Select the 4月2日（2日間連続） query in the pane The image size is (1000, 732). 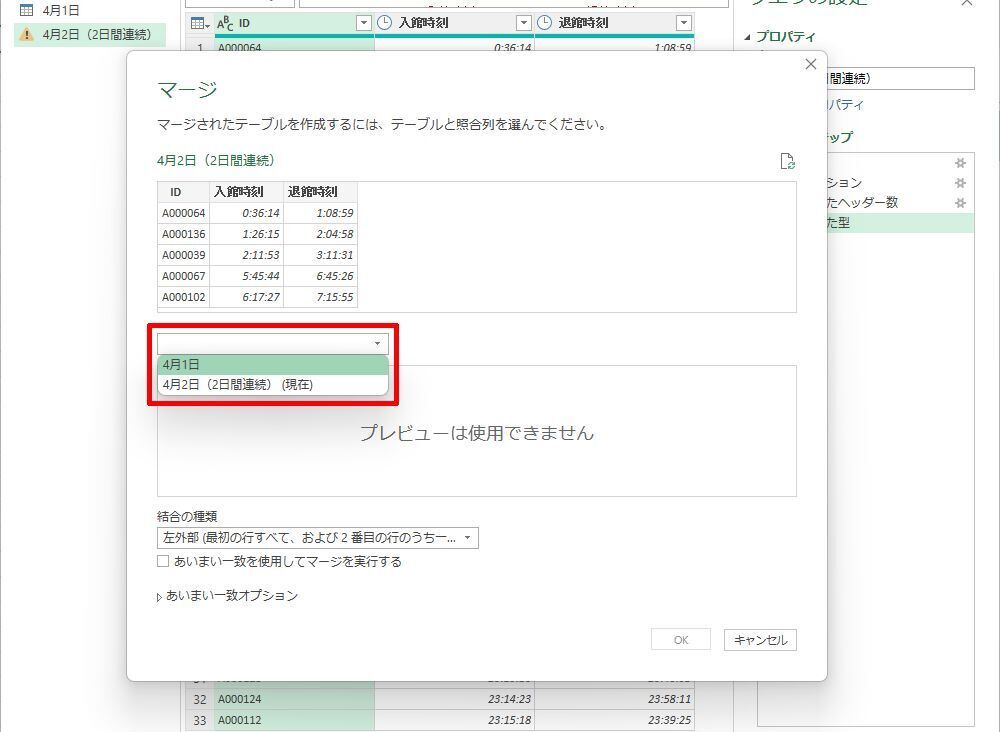point(89,34)
